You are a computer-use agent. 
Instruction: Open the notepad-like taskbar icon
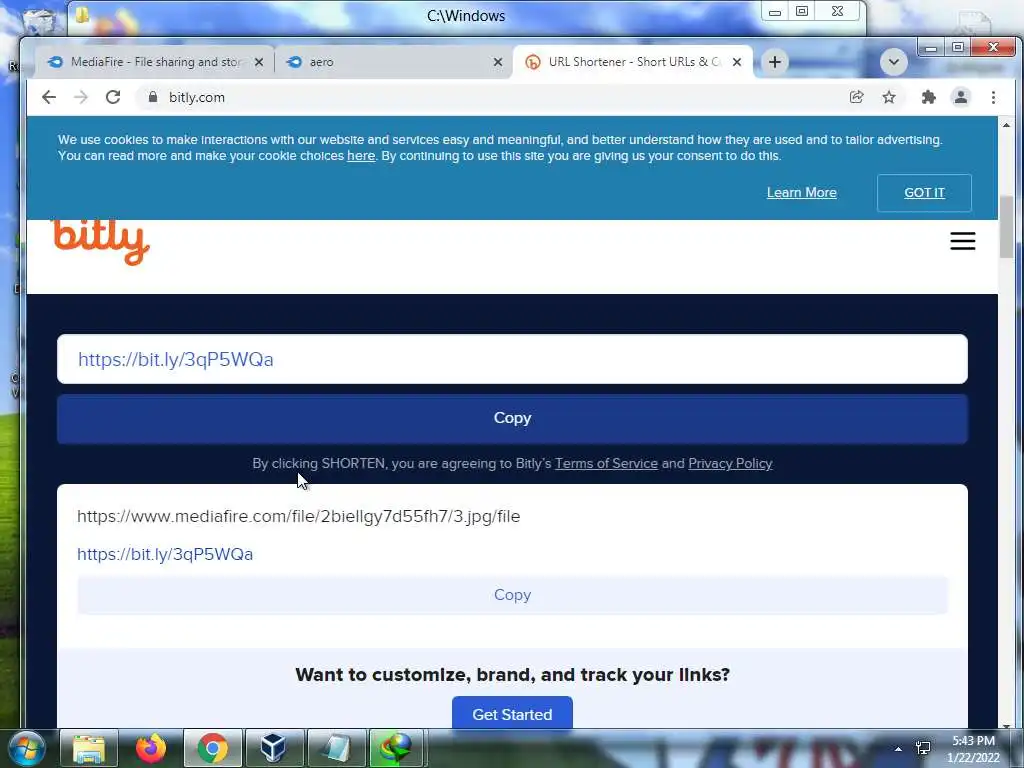click(x=336, y=748)
